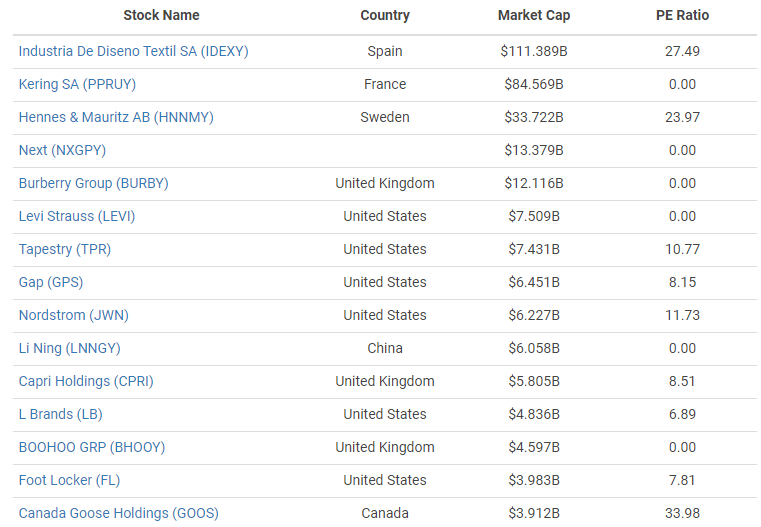Sort table by Stock Name header

[x=161, y=15]
